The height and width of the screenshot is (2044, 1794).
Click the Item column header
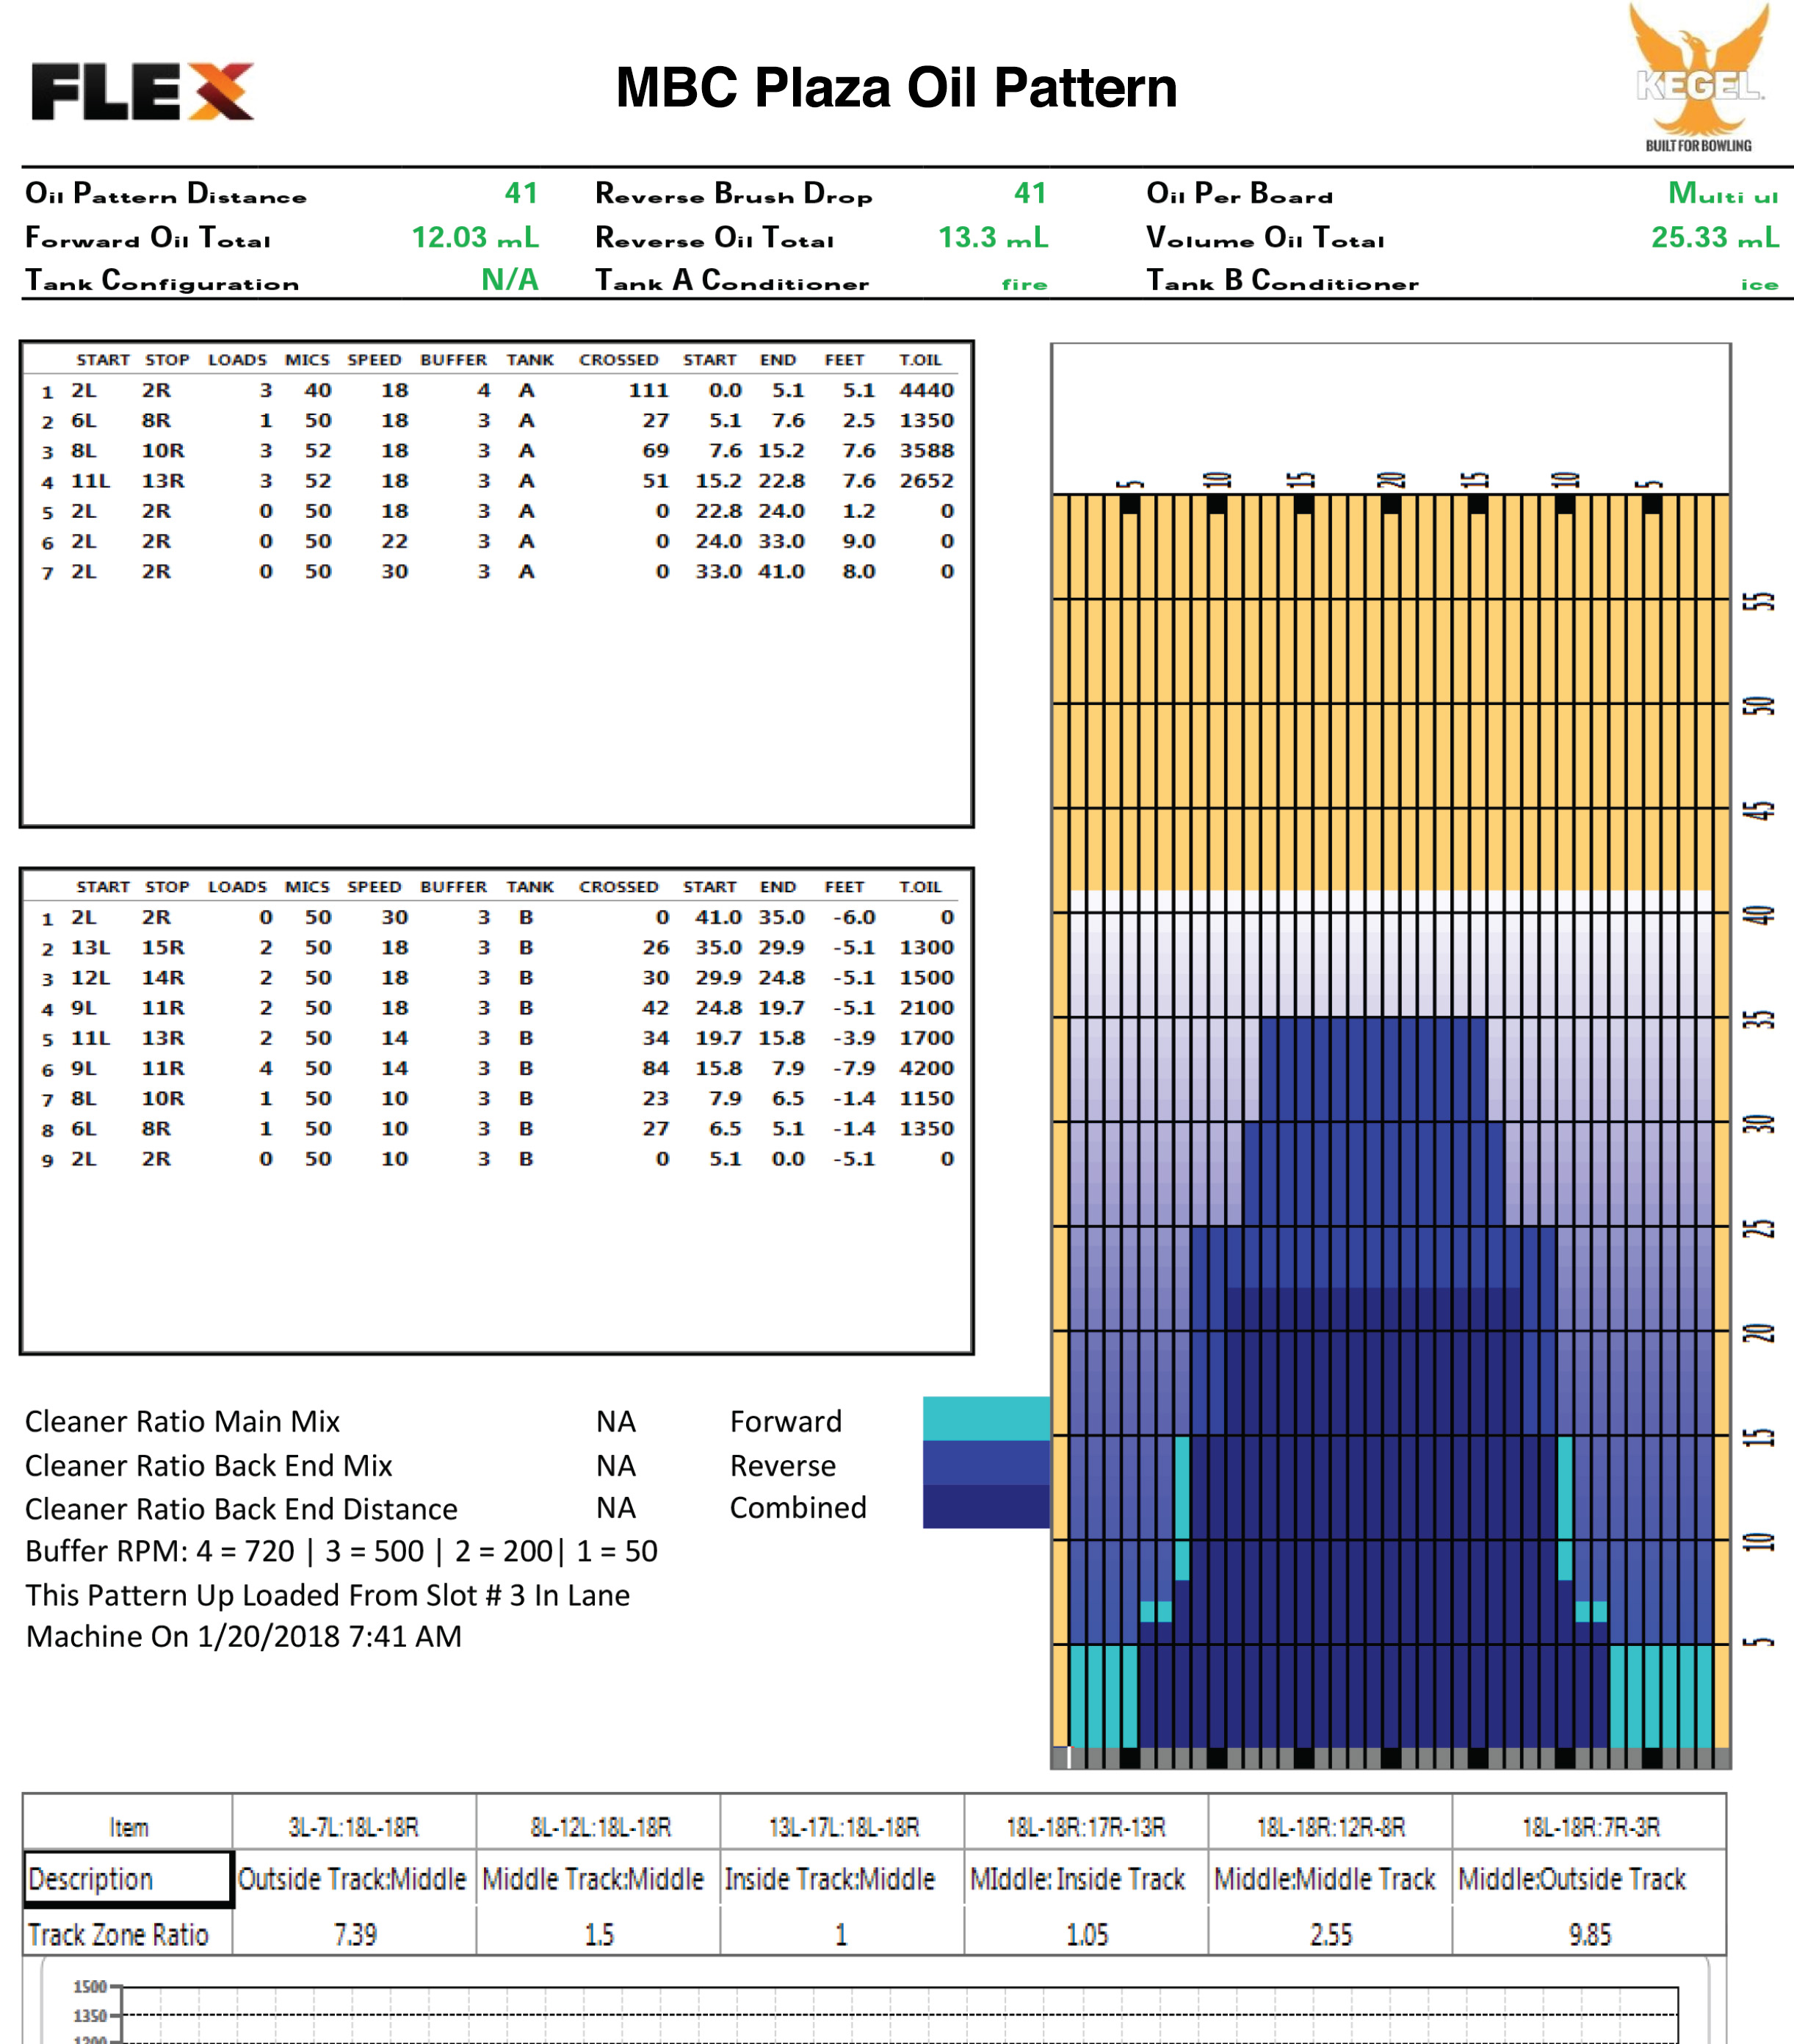pos(128,1827)
